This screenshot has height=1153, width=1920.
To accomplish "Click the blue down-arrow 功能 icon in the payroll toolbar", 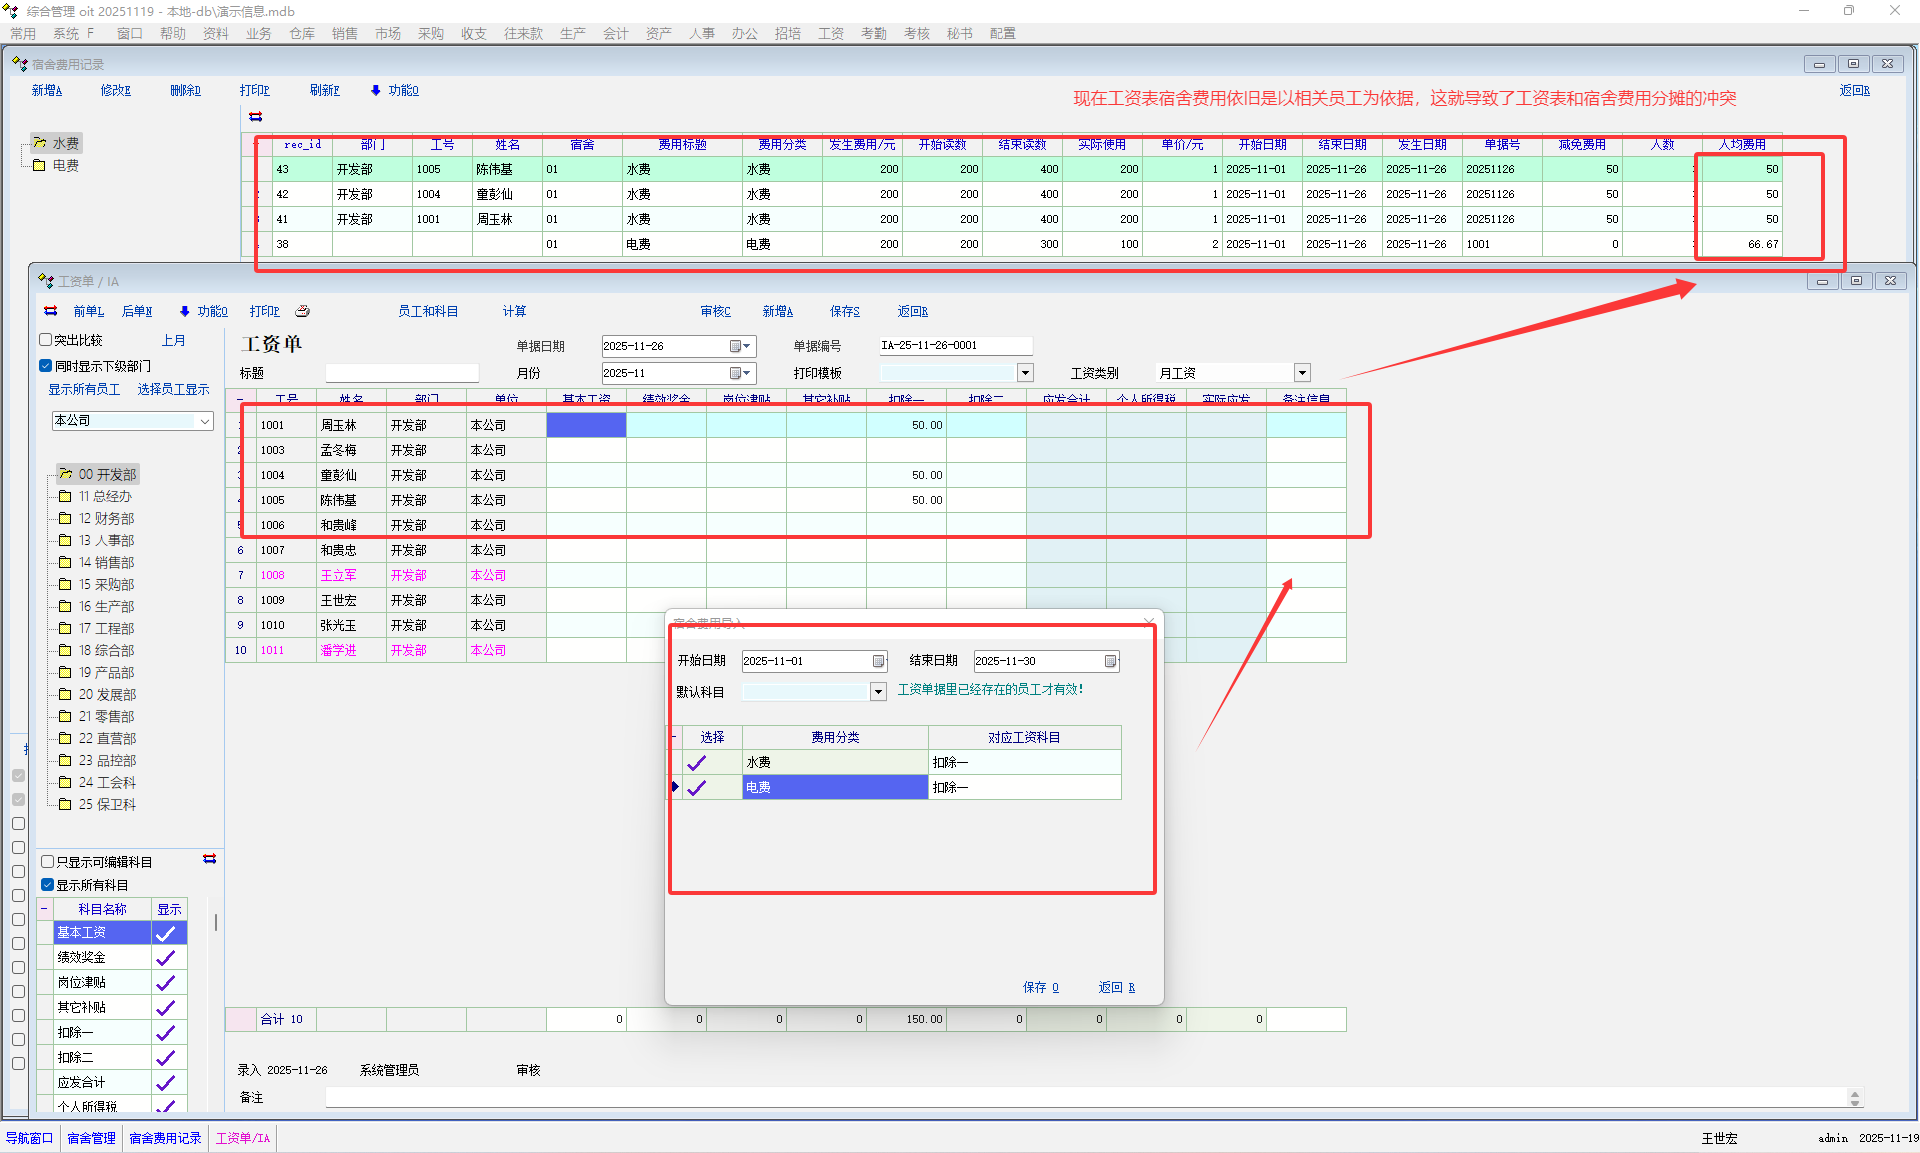I will (185, 311).
